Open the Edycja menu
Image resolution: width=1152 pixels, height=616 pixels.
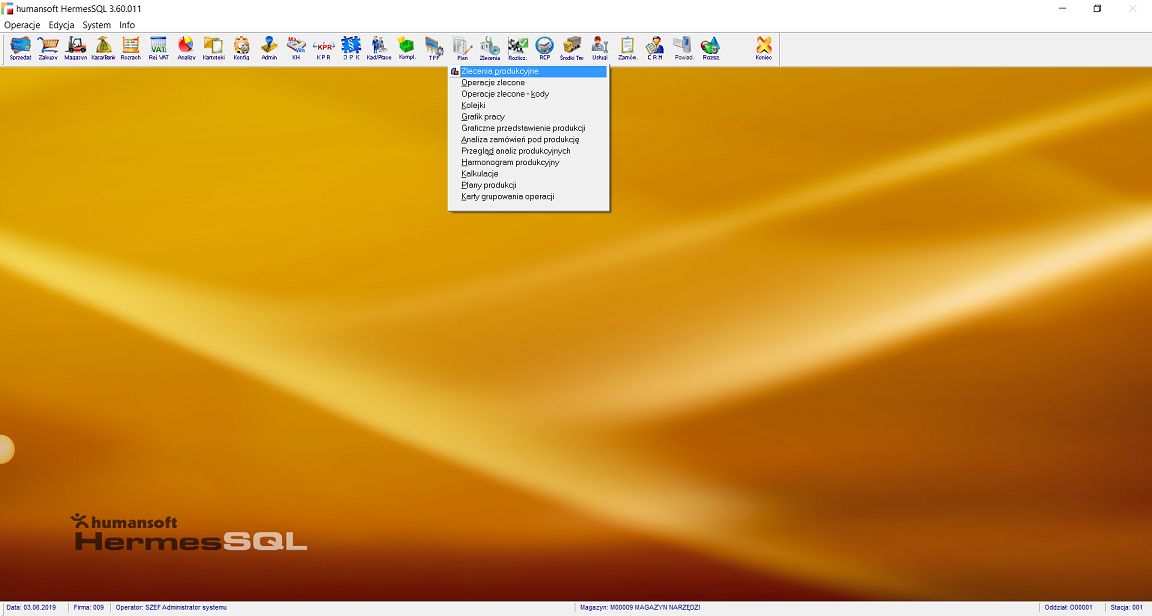click(62, 25)
